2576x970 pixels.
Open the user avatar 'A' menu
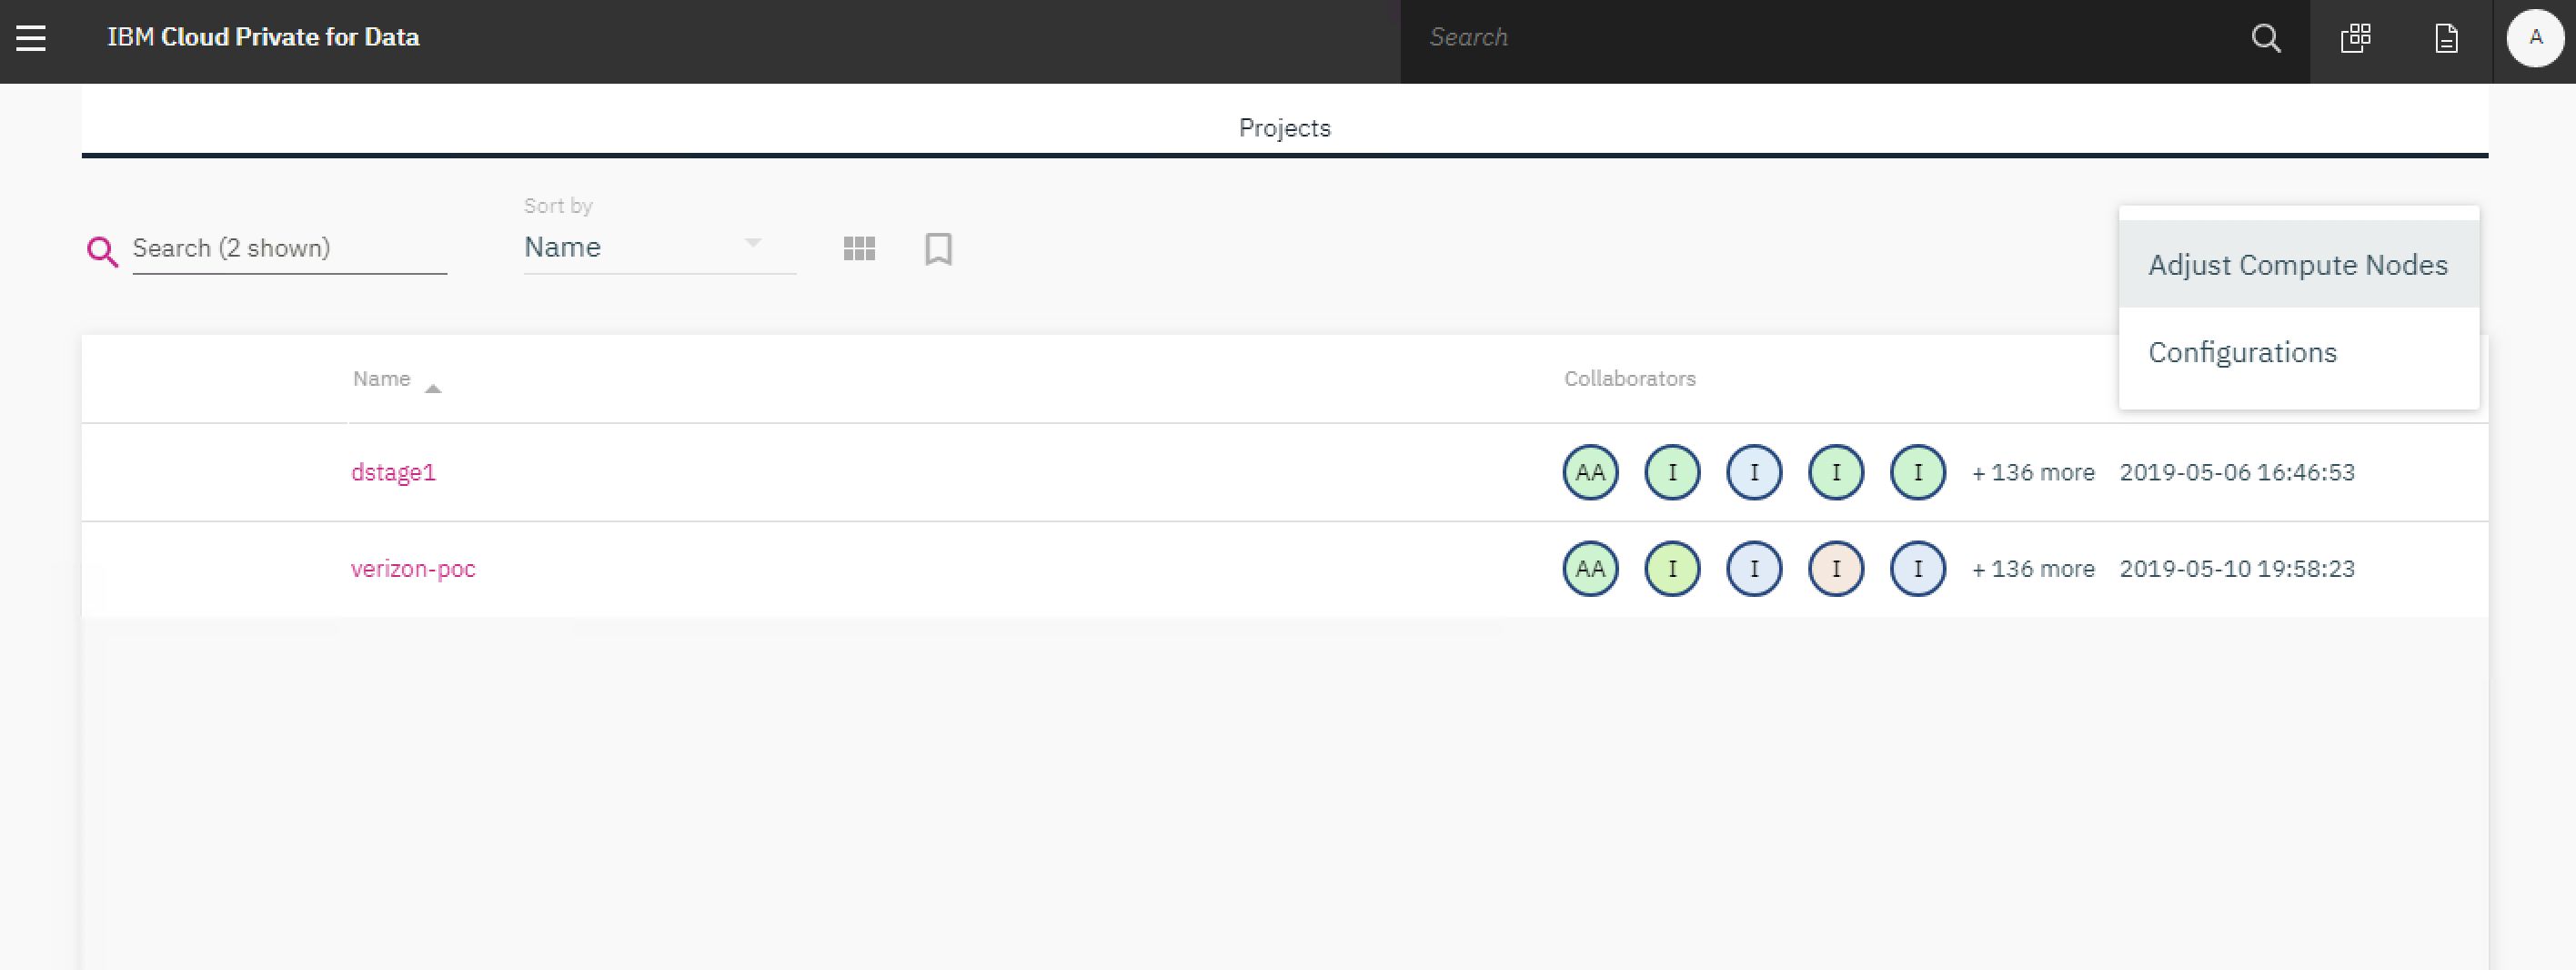coord(2534,38)
